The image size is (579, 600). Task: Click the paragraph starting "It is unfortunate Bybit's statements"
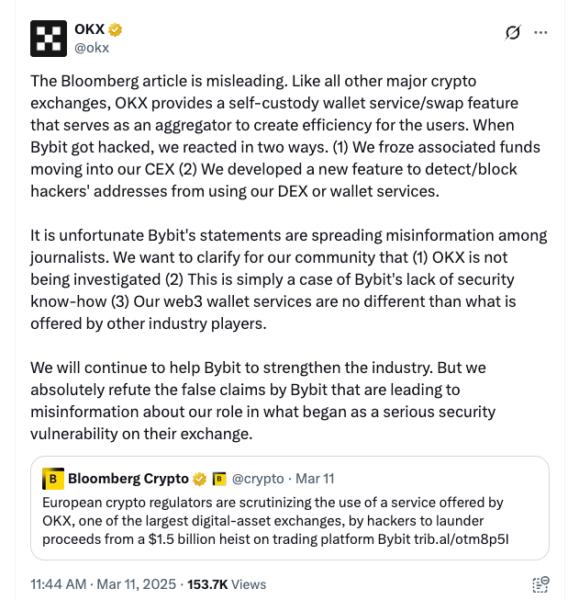pos(289,279)
